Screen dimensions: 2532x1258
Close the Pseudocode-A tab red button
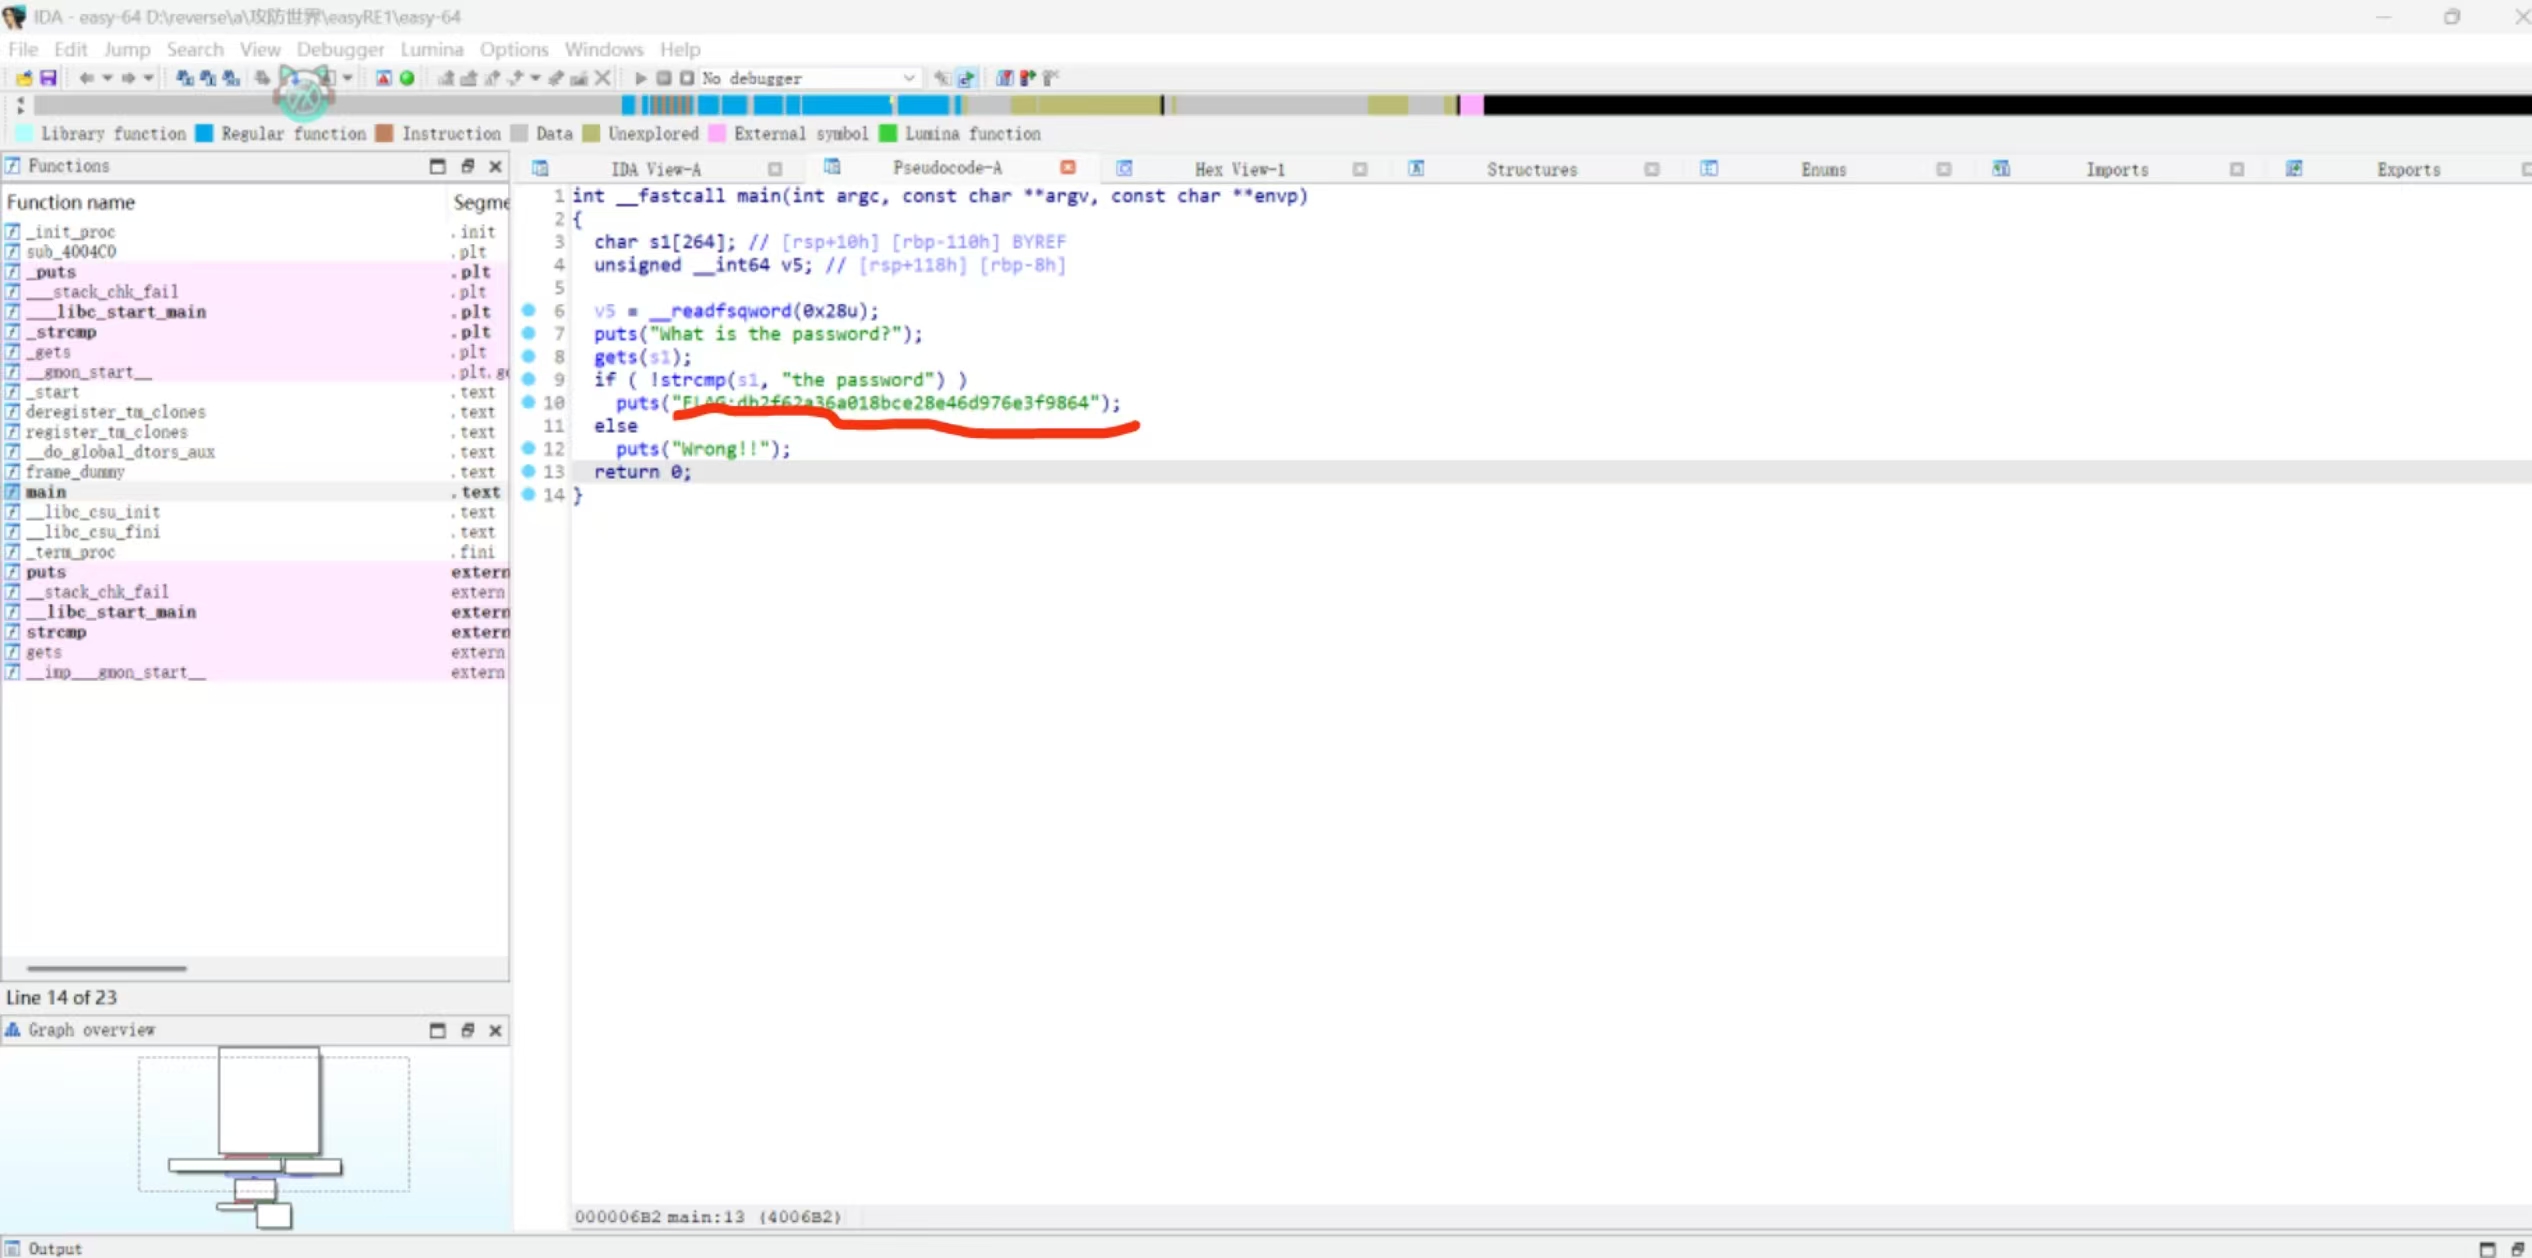click(x=1068, y=168)
